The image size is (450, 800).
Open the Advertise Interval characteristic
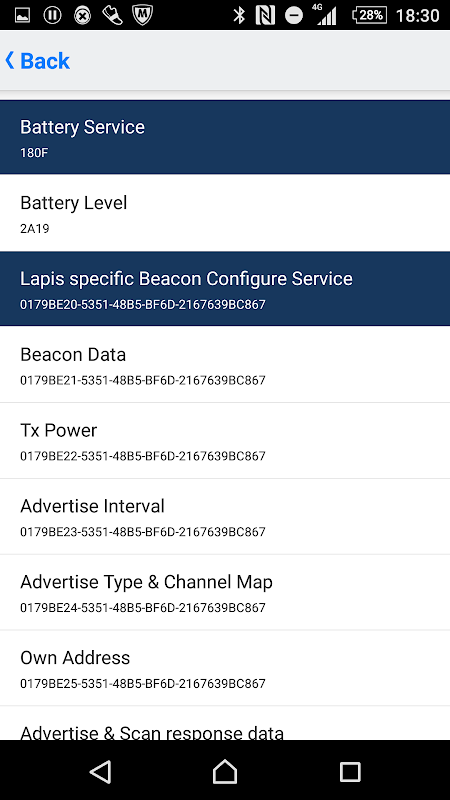tap(225, 516)
